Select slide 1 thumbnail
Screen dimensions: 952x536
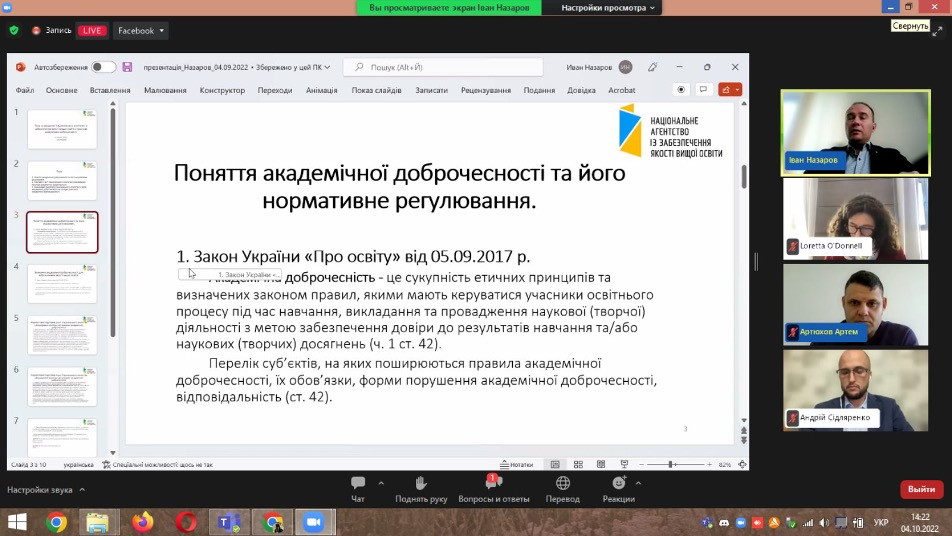pyautogui.click(x=62, y=129)
